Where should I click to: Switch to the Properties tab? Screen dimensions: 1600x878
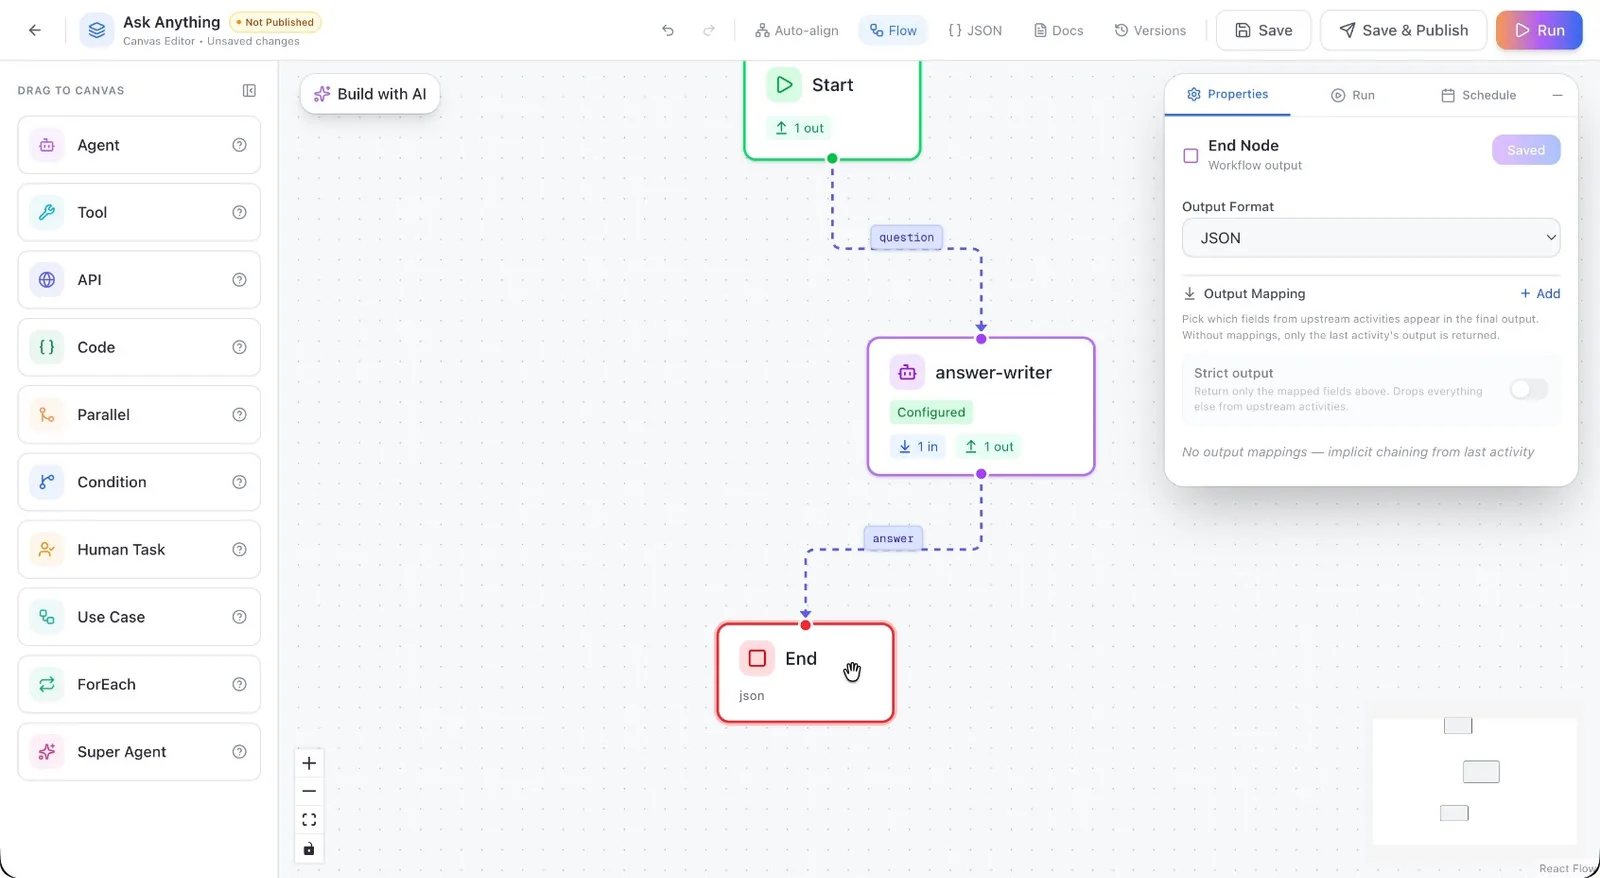click(1227, 94)
